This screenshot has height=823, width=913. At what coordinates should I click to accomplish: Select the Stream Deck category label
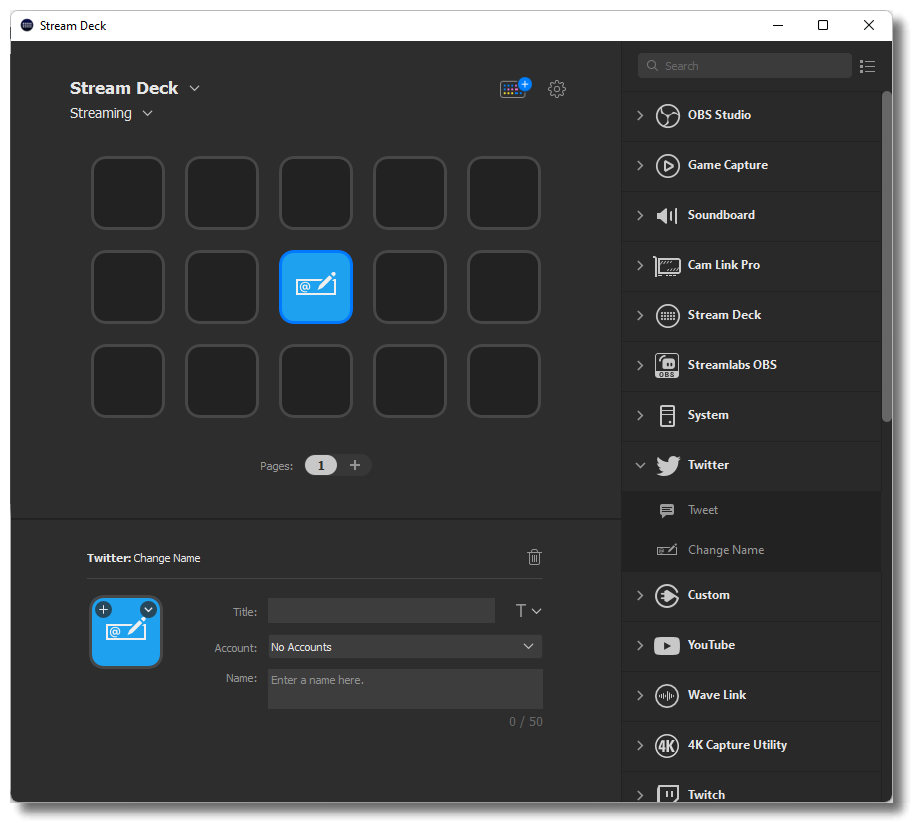724,315
